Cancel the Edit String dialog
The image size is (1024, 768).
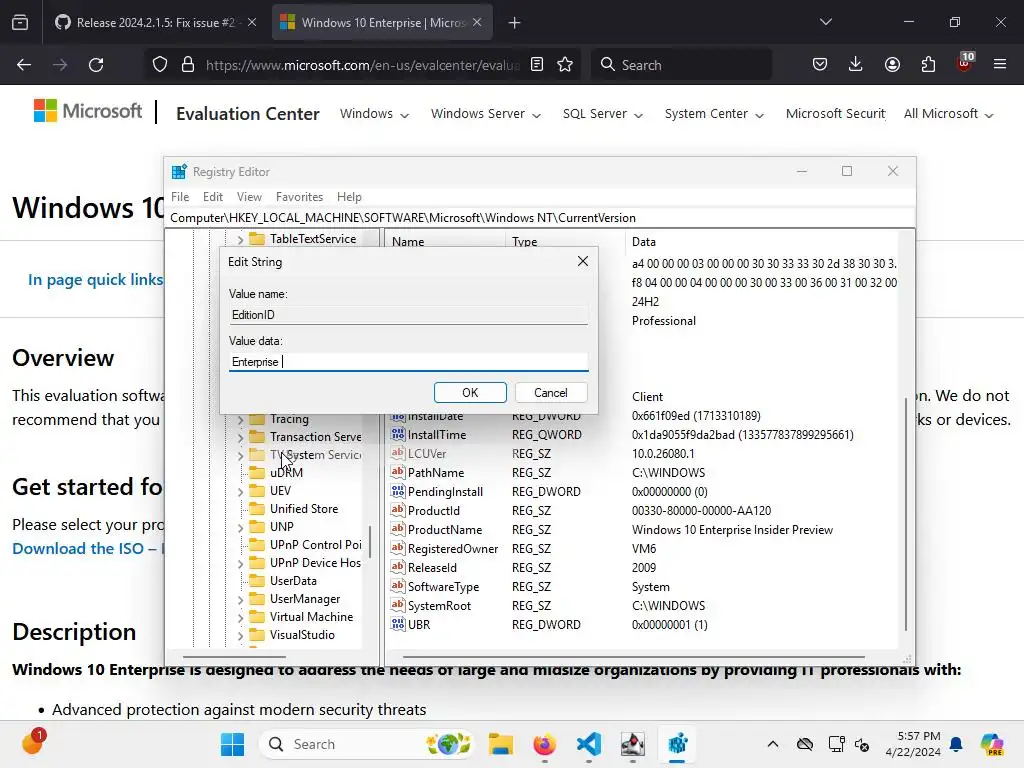coord(551,392)
